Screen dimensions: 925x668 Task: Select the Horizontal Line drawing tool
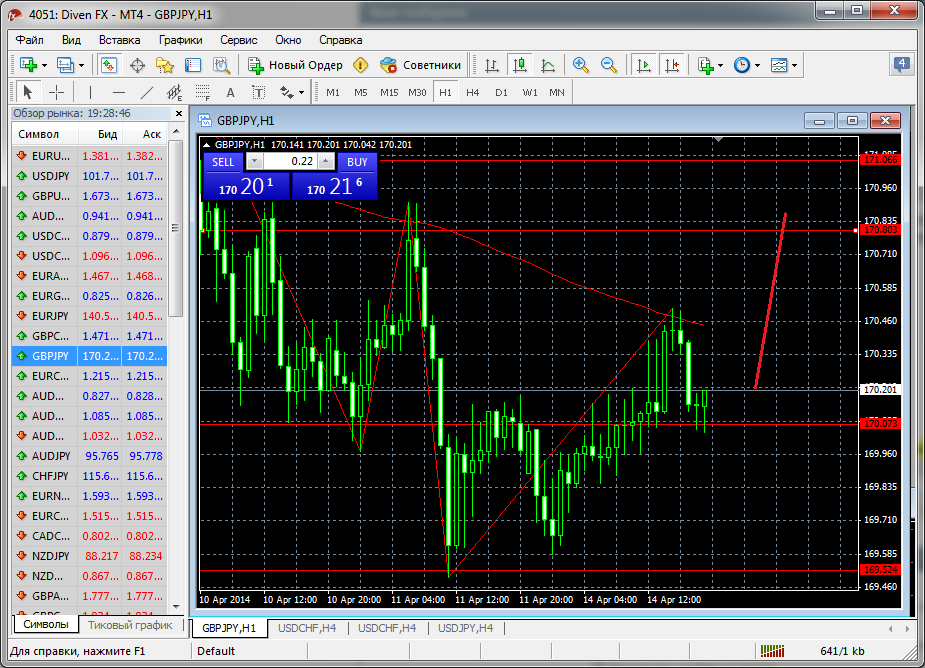click(x=119, y=92)
